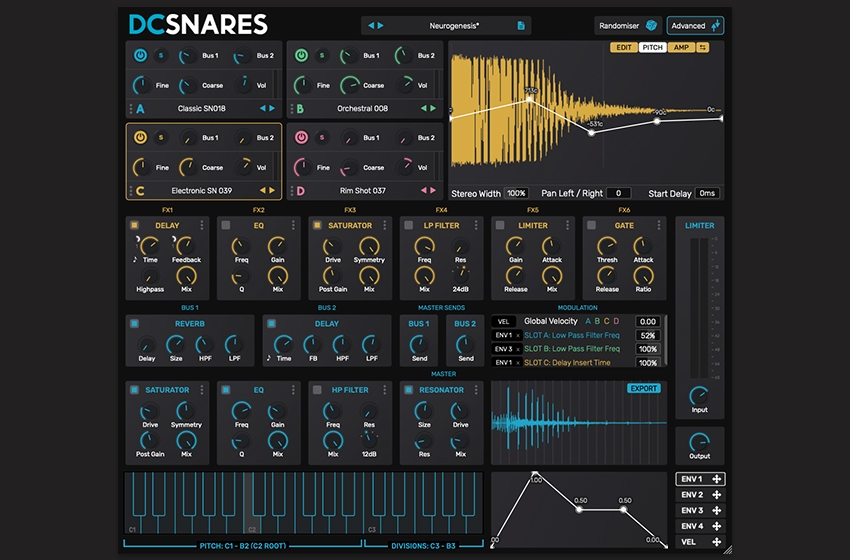Screen dimensions: 850x560
Task: Remove ENV 1 Slot A Filter modulation
Action: pyautogui.click(x=518, y=336)
